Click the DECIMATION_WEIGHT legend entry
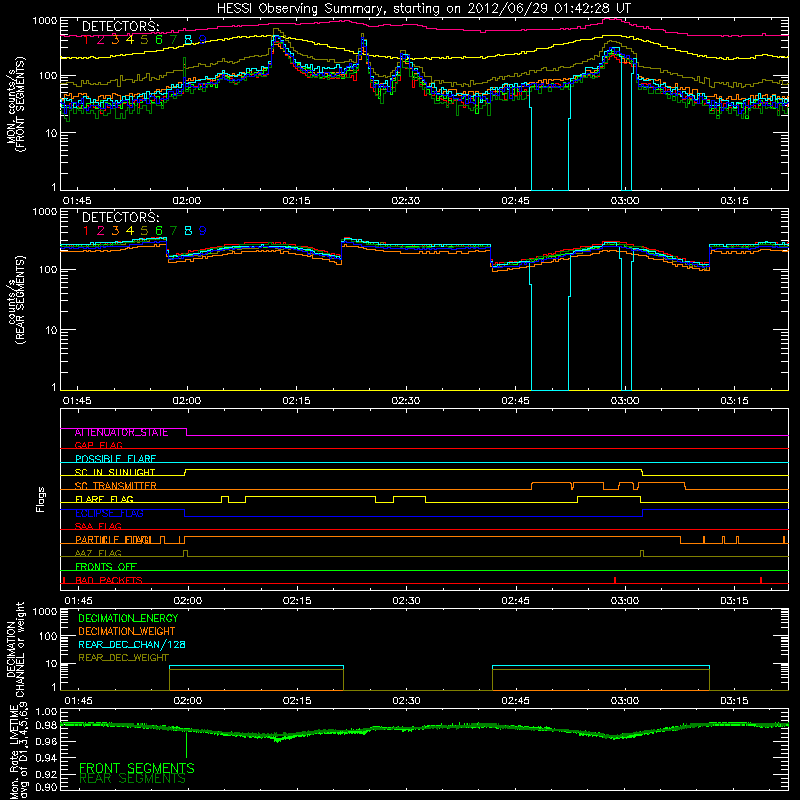This screenshot has height=800, width=800. (x=127, y=631)
